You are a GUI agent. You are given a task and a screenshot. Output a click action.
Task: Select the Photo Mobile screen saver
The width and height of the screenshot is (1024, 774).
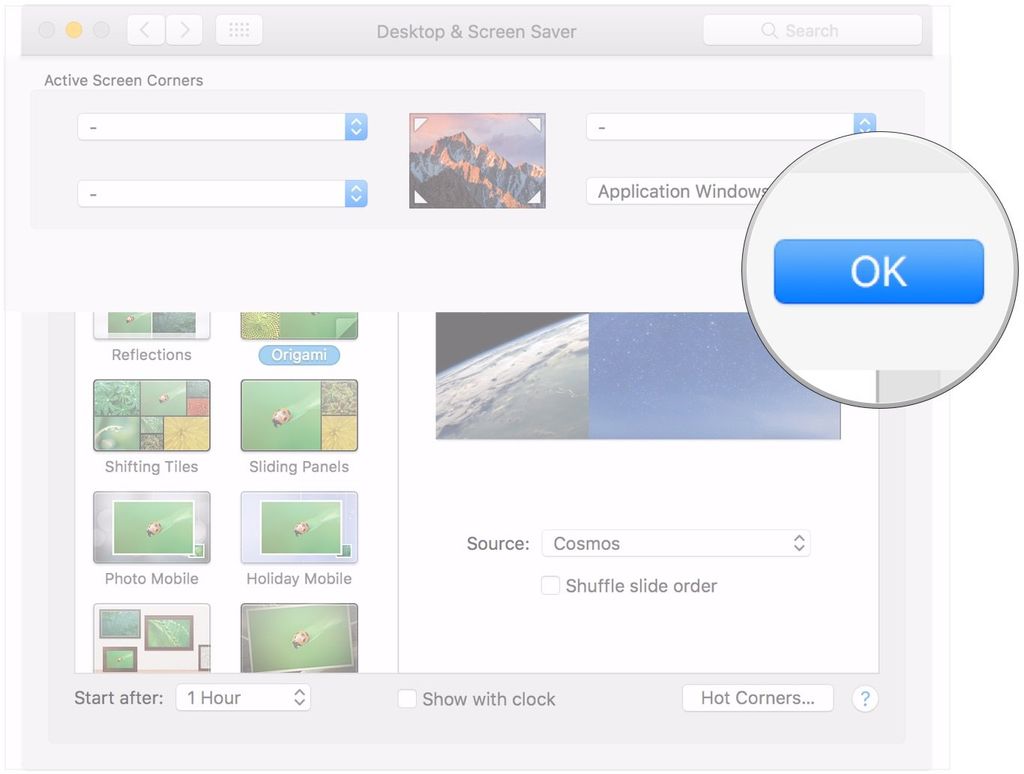(x=151, y=527)
